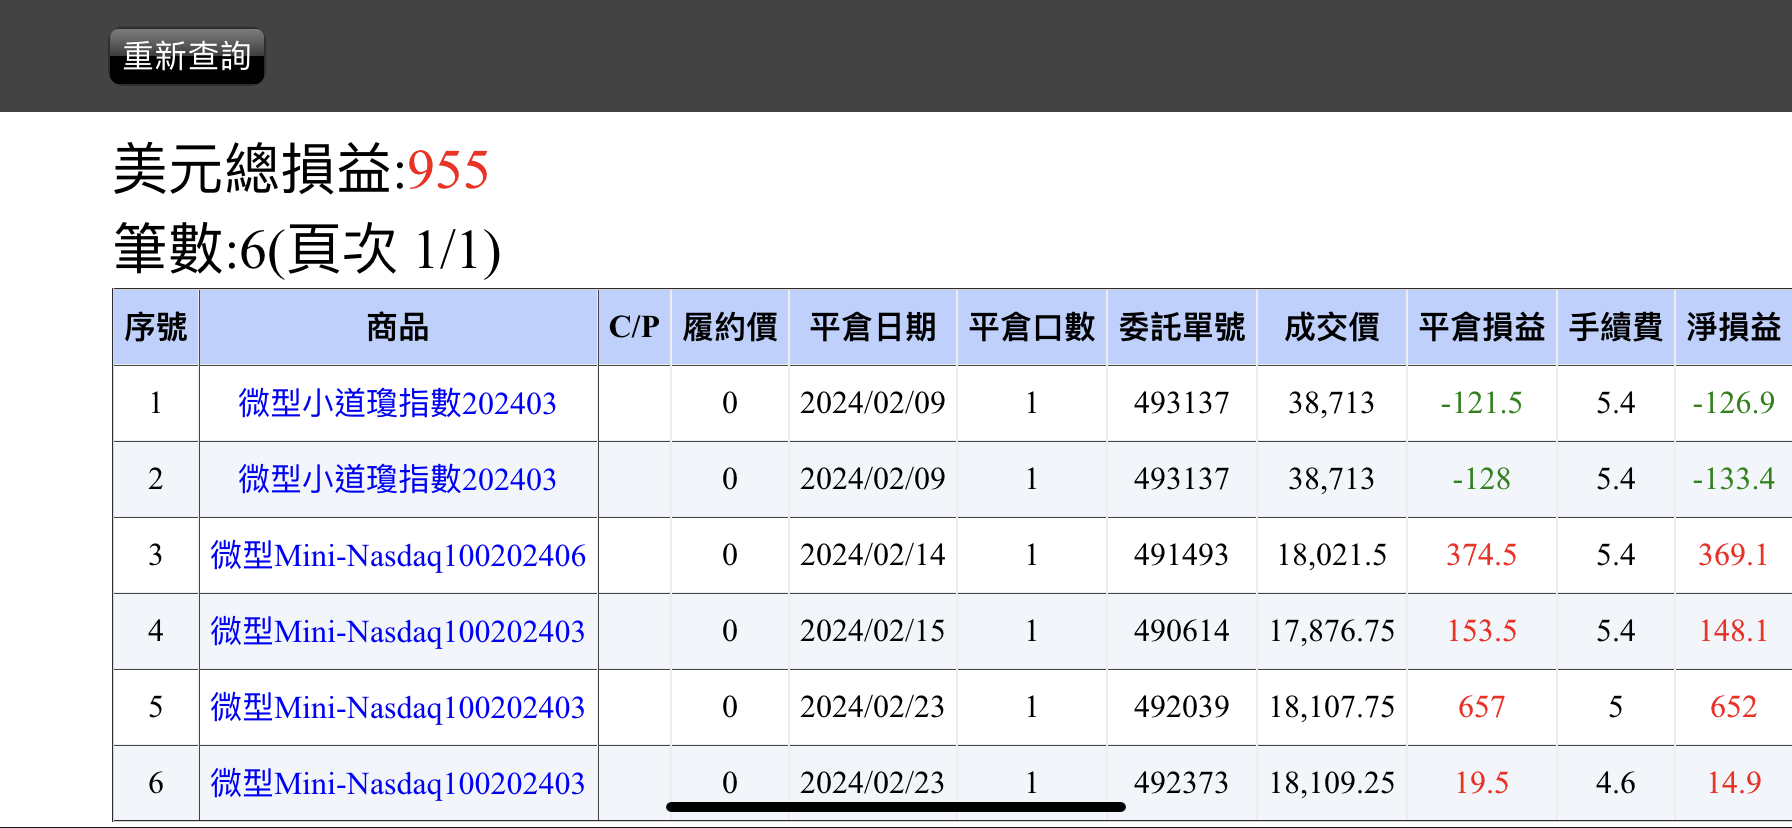Click order number 491493
The width and height of the screenshot is (1792, 828).
point(1181,555)
